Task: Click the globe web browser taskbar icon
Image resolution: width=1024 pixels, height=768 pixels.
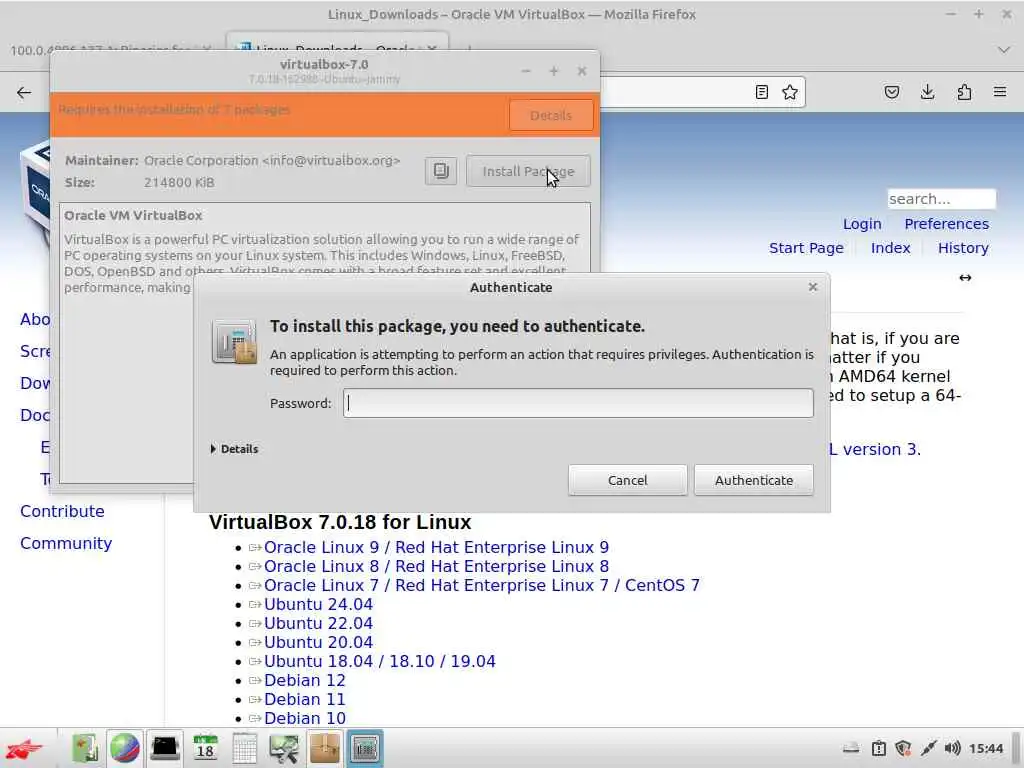Action: pyautogui.click(x=125, y=748)
